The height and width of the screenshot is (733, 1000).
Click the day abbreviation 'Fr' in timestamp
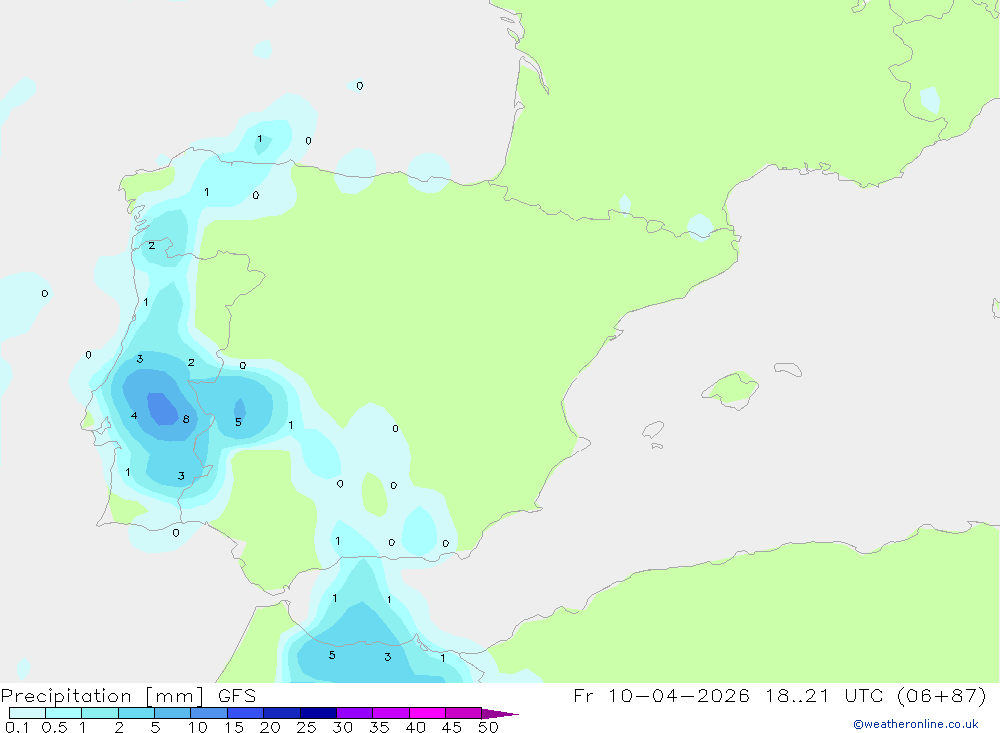click(583, 695)
